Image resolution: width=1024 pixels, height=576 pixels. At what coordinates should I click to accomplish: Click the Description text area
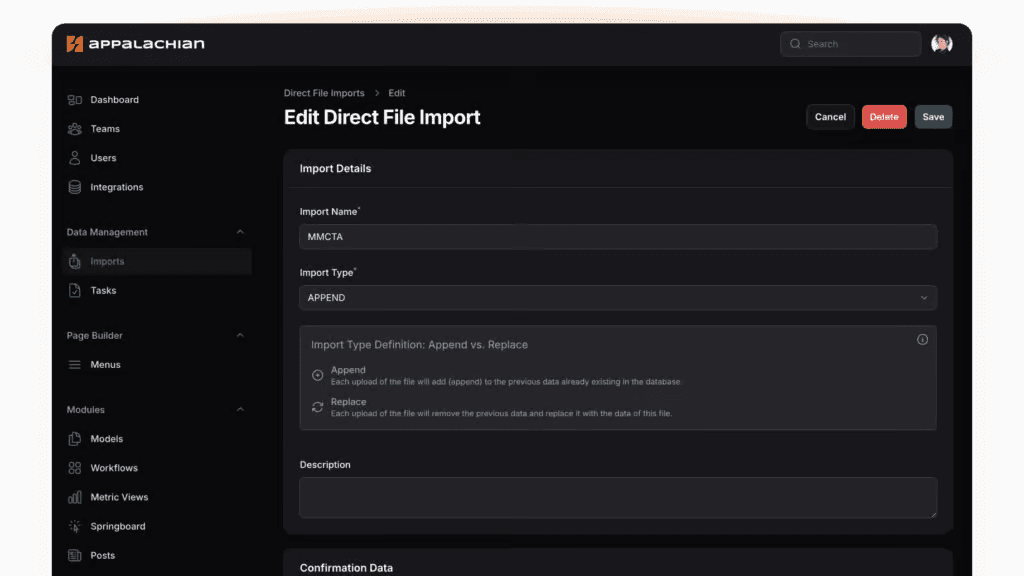(618, 498)
